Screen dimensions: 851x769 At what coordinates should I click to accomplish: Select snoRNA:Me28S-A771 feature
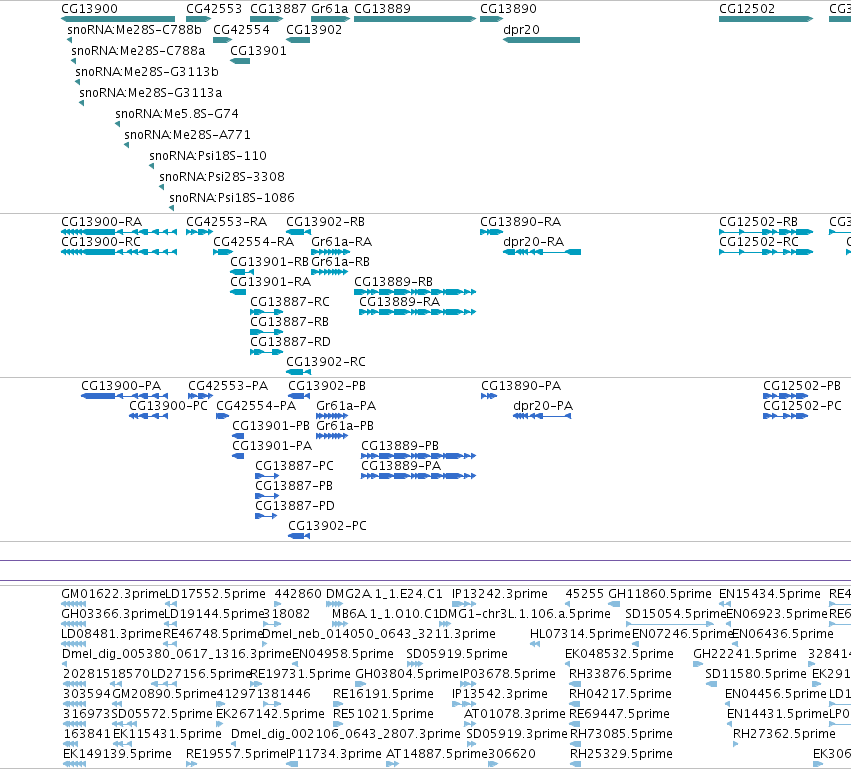tap(126, 145)
